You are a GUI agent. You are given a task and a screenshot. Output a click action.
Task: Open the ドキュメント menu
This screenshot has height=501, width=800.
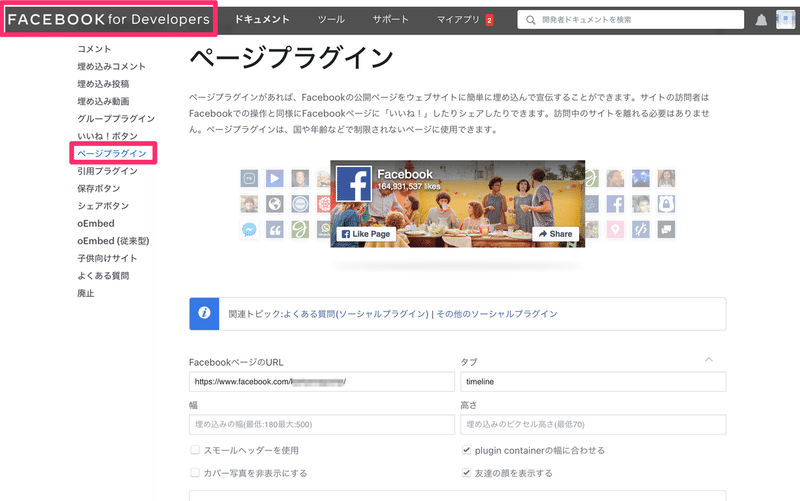pos(262,19)
